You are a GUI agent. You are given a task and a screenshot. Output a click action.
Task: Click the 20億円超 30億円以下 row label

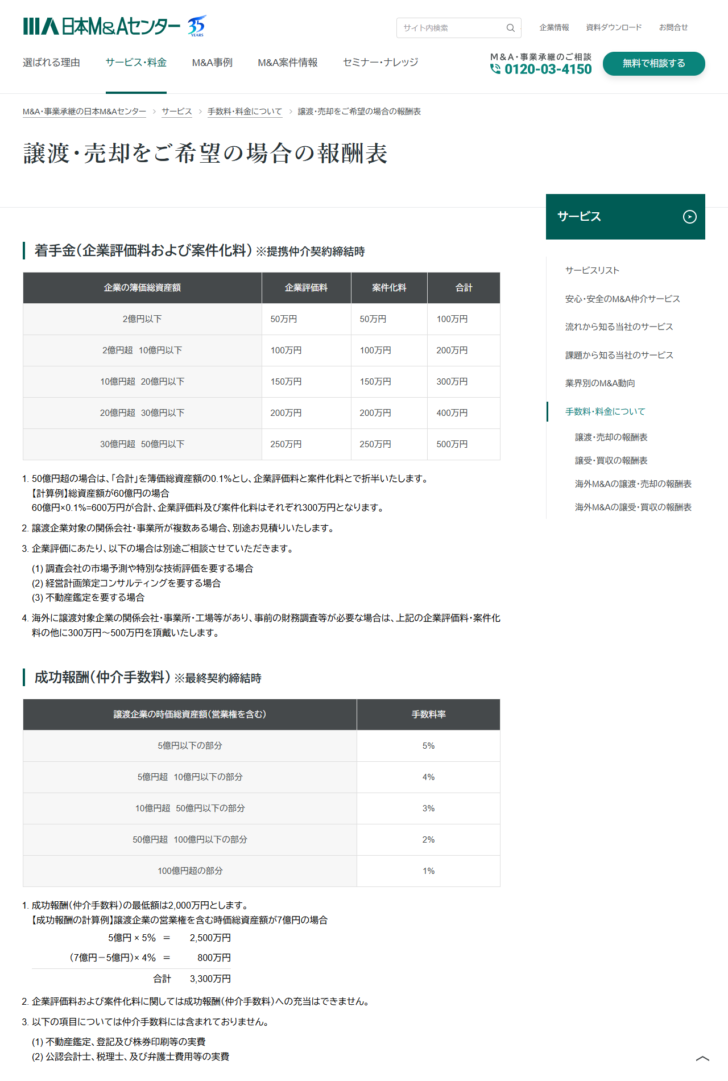coord(142,413)
